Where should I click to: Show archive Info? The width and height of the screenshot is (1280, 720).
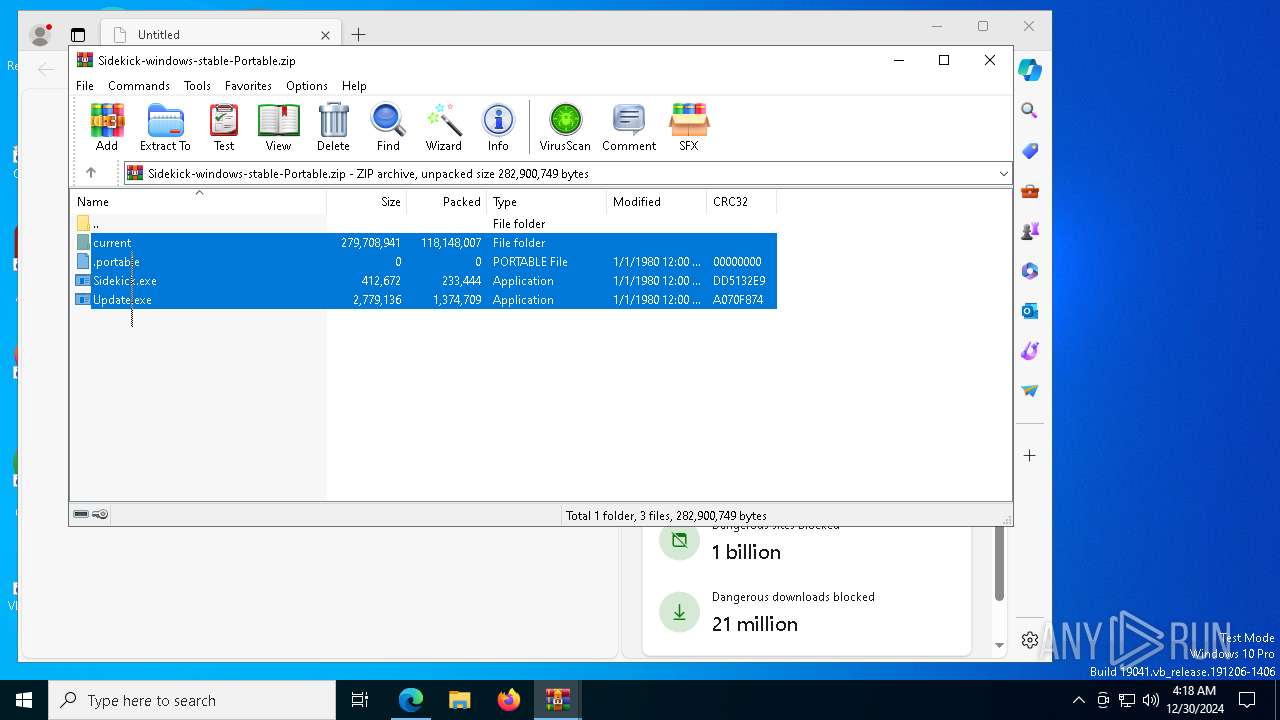[498, 127]
